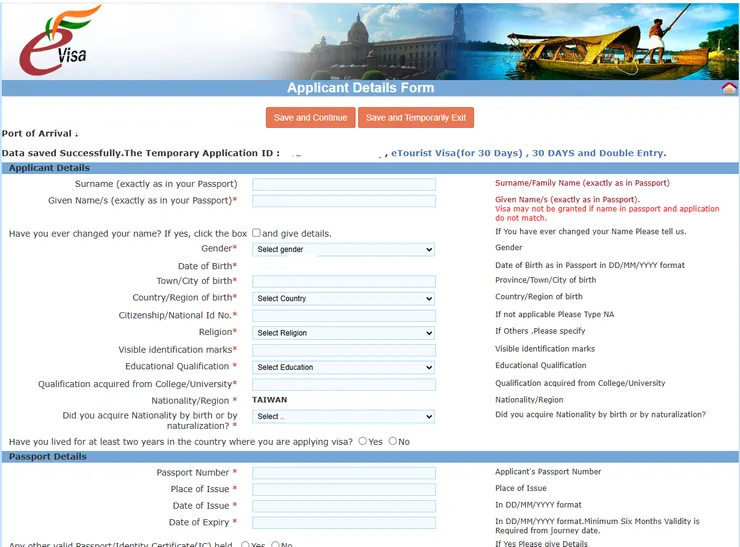The image size is (740, 547).
Task: Click 'Visa may not be granted' warning text
Action: point(607,213)
